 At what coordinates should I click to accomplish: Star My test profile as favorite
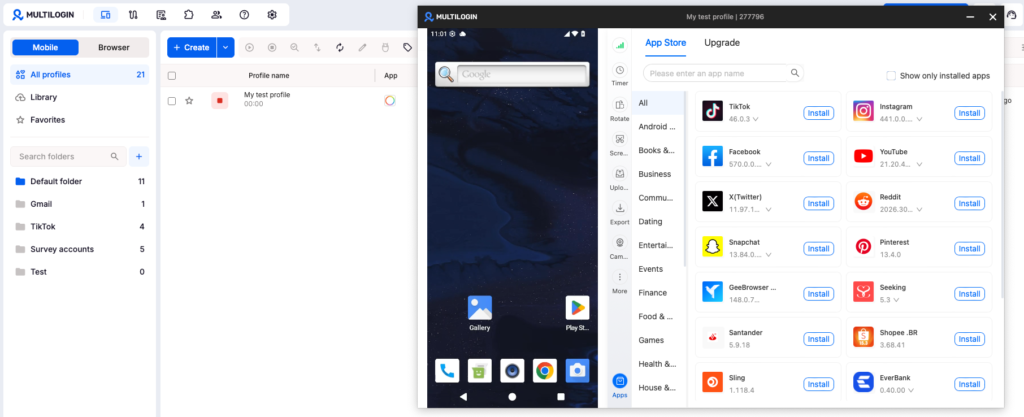189,101
